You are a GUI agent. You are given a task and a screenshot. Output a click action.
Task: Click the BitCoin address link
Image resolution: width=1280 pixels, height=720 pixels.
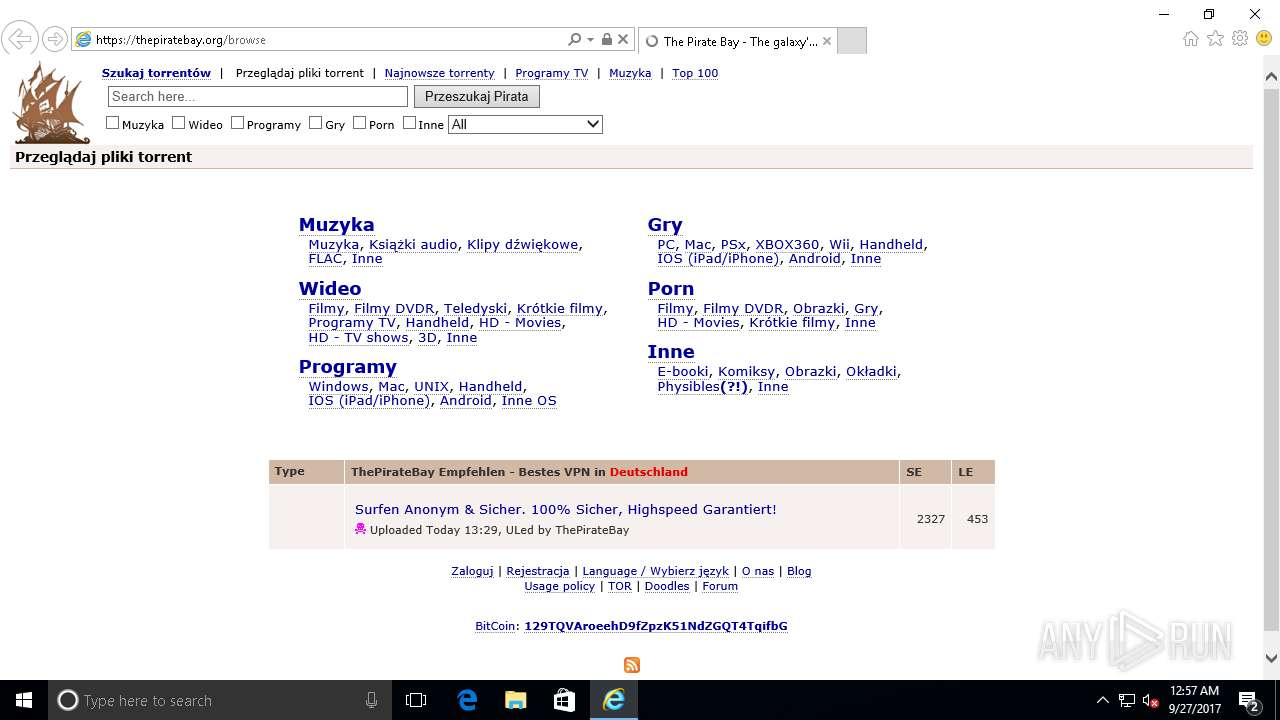coord(656,626)
